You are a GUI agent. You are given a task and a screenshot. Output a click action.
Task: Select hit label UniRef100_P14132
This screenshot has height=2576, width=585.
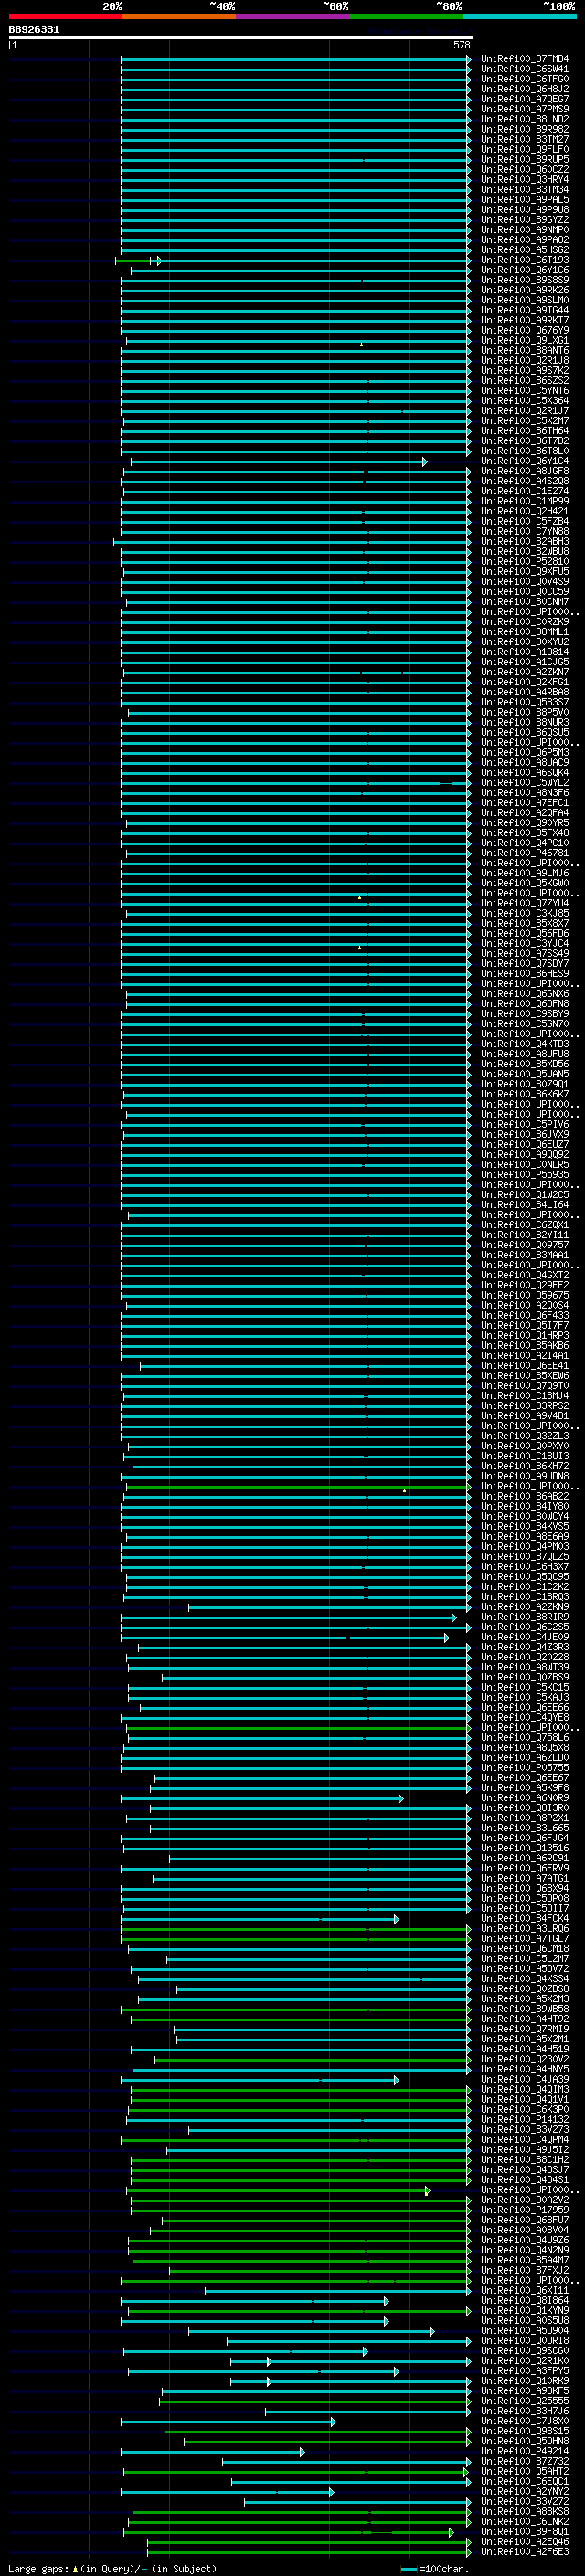(524, 2120)
